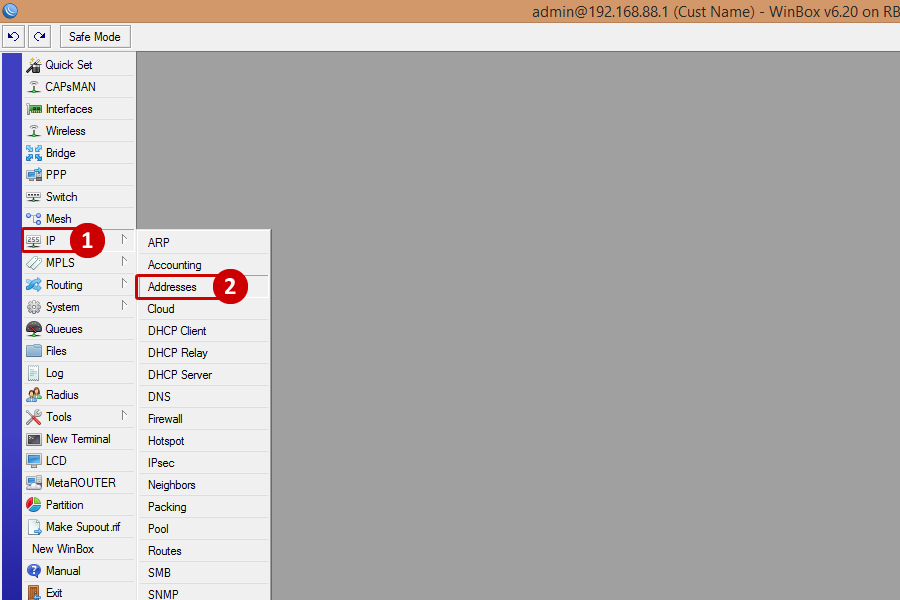The image size is (900, 600).
Task: Select DHCP Relay entry
Action: [x=204, y=353]
